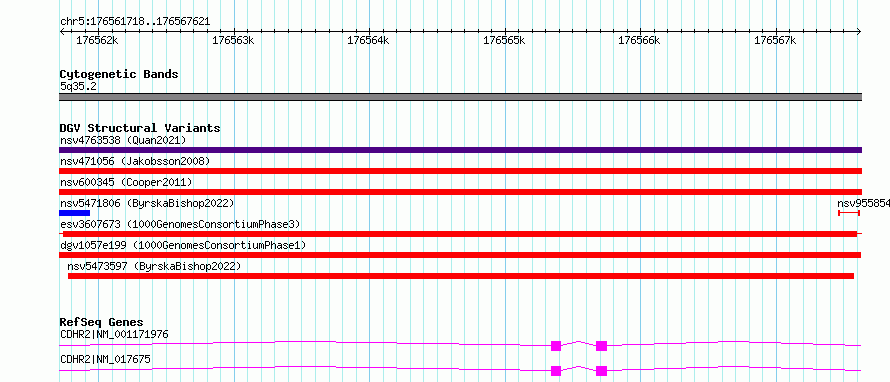
Task: Click the first exon of CDHR2|NM_017675
Action: point(556,371)
